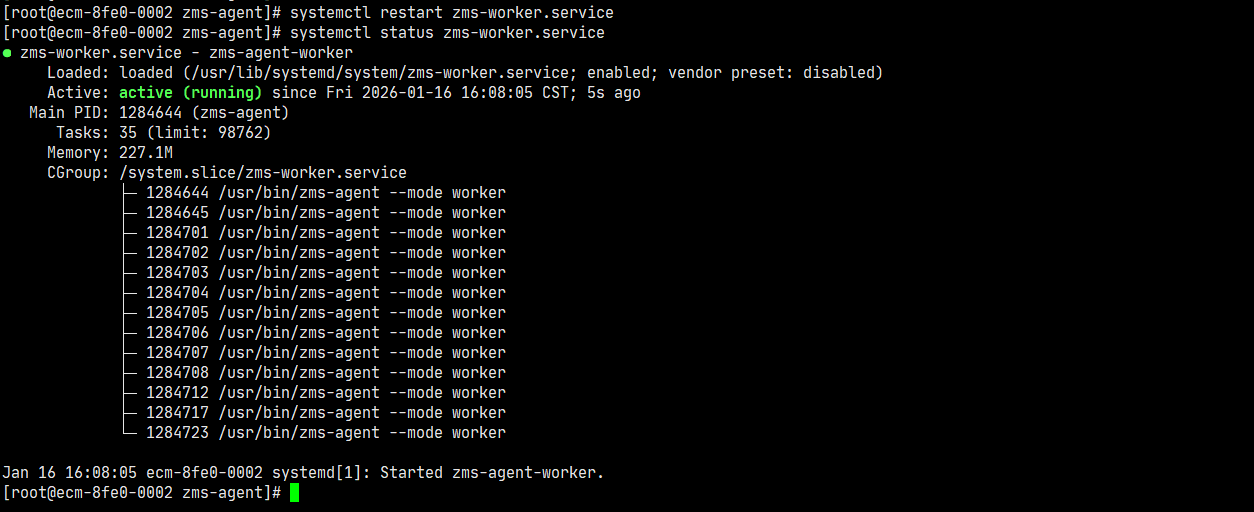Click the green service status dot
Screen dimensions: 1254x512
click(8, 53)
